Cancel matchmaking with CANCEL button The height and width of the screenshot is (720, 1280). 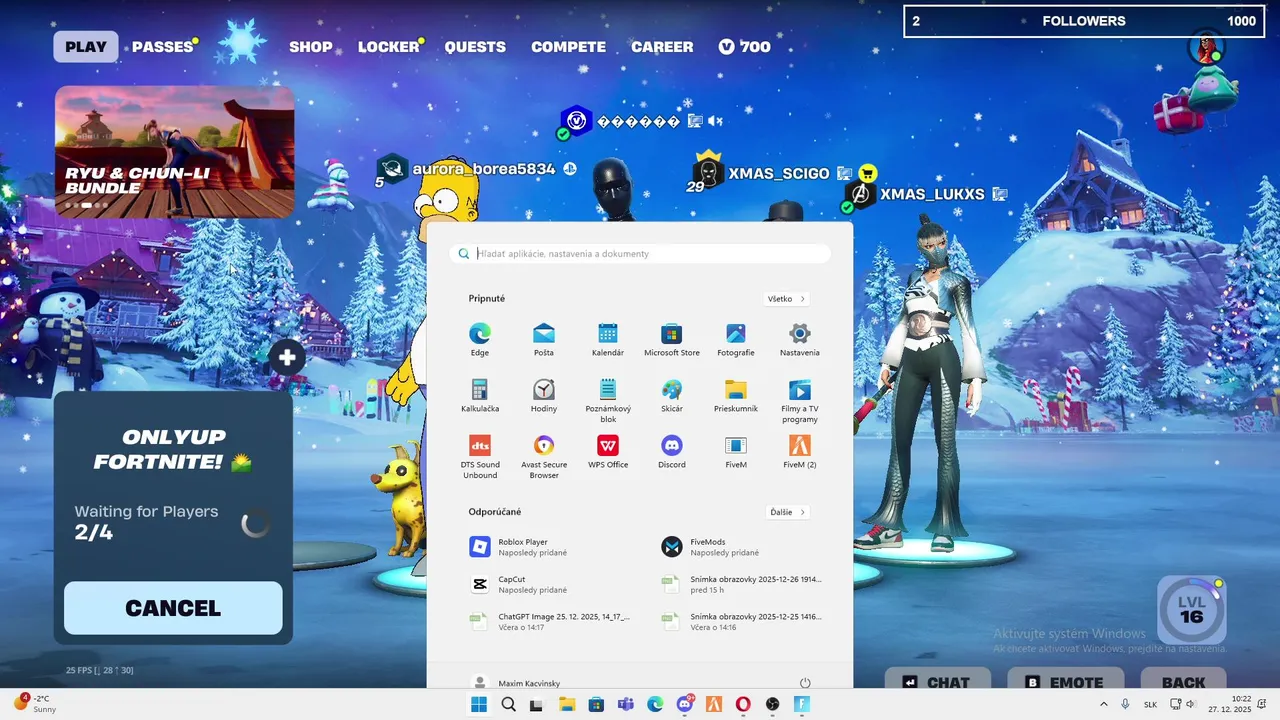point(173,608)
